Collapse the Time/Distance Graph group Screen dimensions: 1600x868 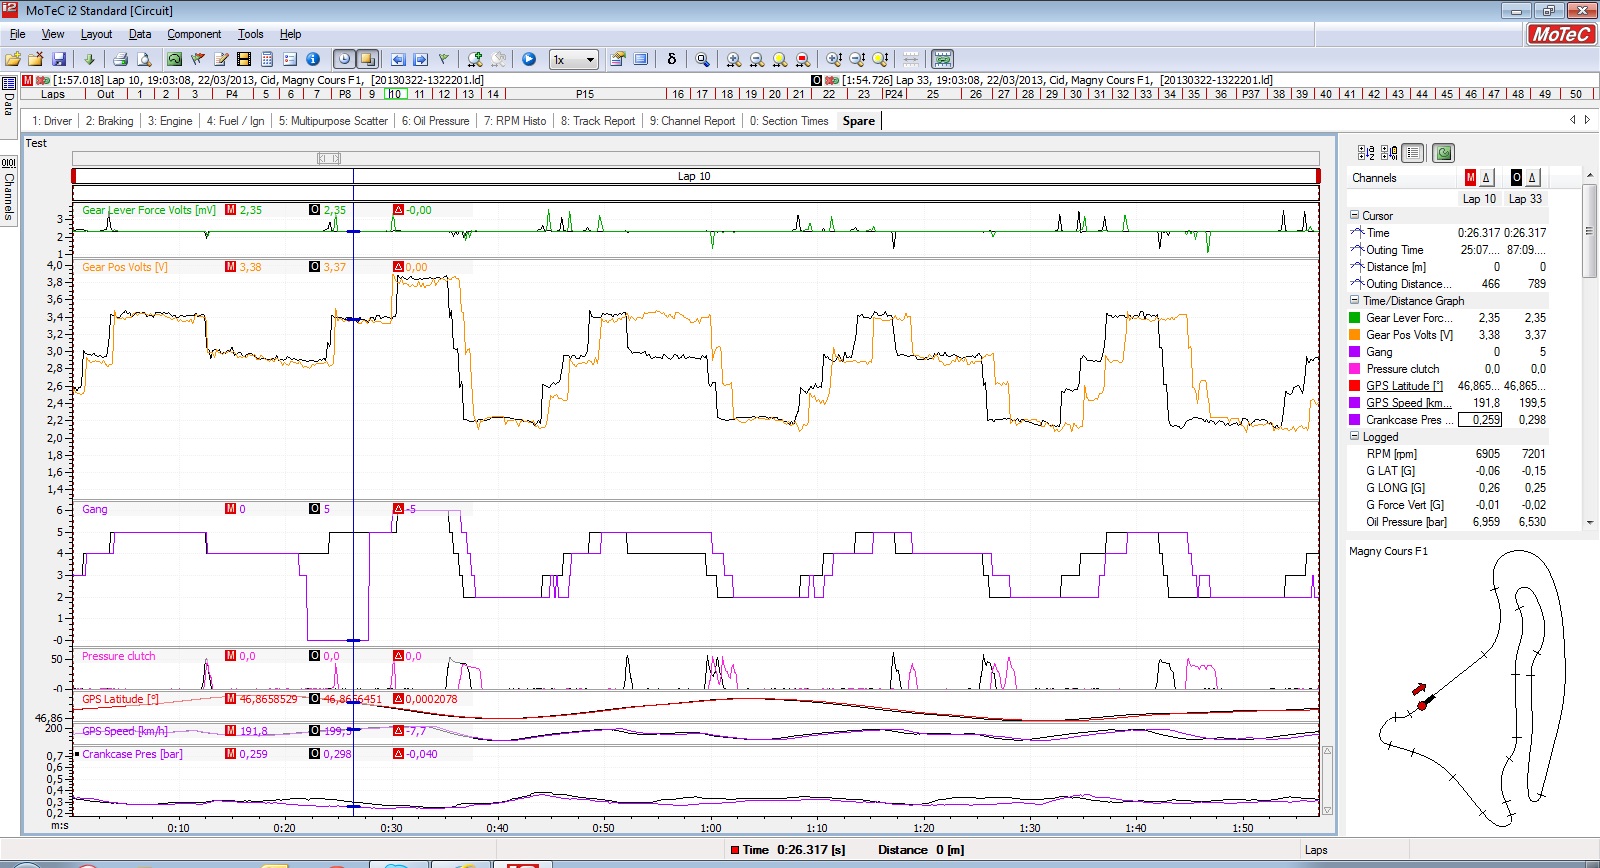coord(1354,300)
